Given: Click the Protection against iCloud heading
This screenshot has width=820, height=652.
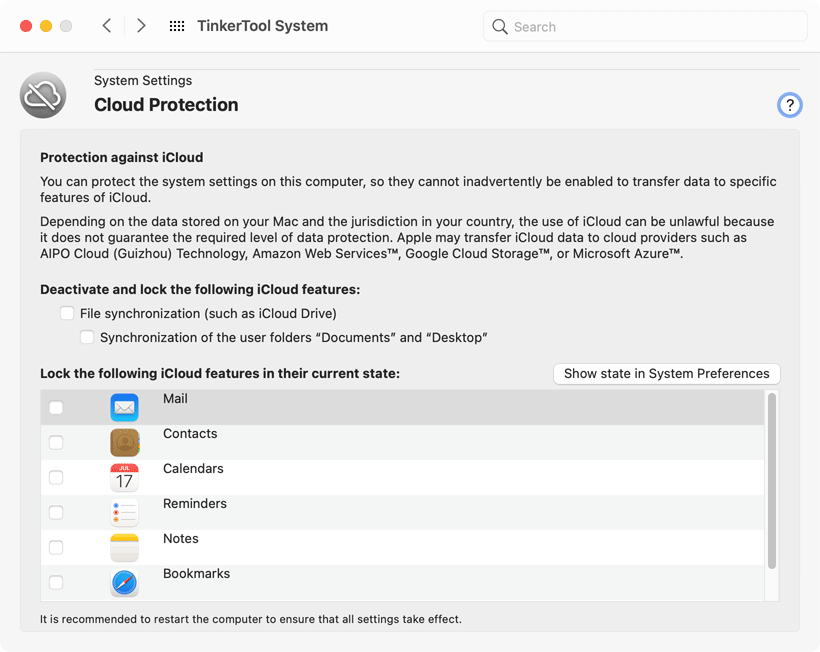Looking at the screenshot, I should [121, 157].
